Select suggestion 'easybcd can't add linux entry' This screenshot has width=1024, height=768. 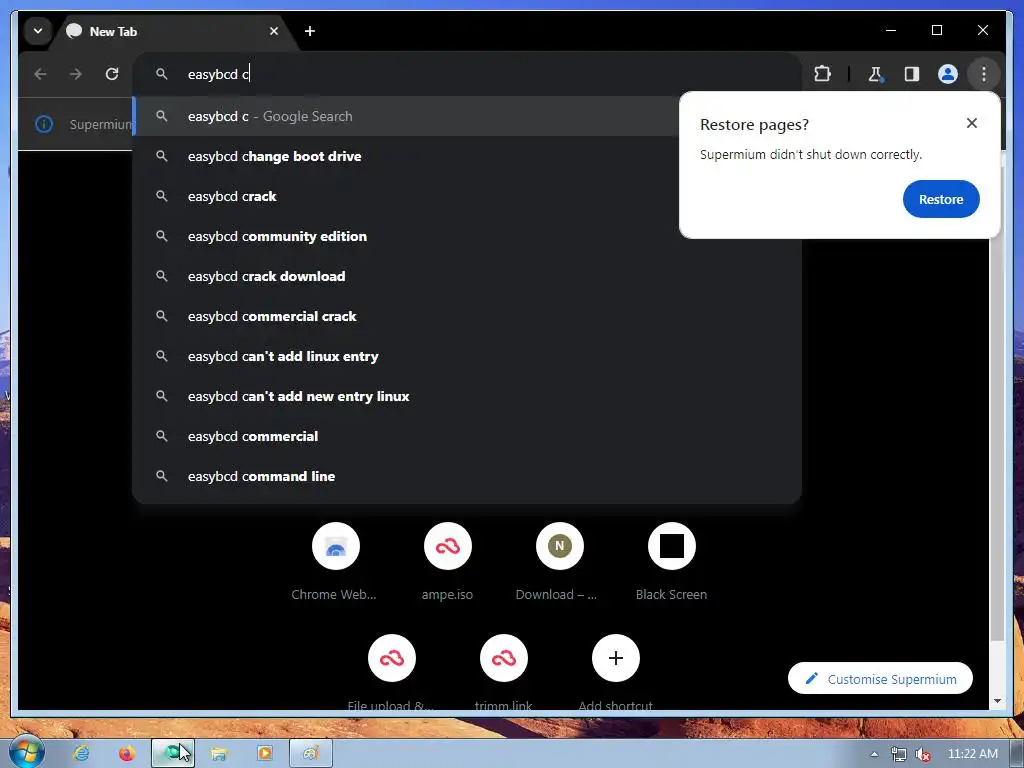tap(467, 357)
